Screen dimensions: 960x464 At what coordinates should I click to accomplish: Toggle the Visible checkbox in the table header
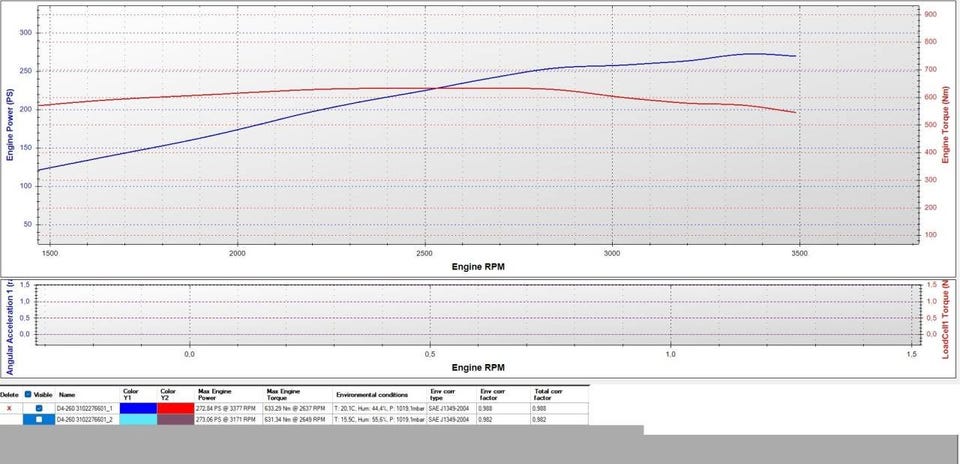[x=28, y=395]
